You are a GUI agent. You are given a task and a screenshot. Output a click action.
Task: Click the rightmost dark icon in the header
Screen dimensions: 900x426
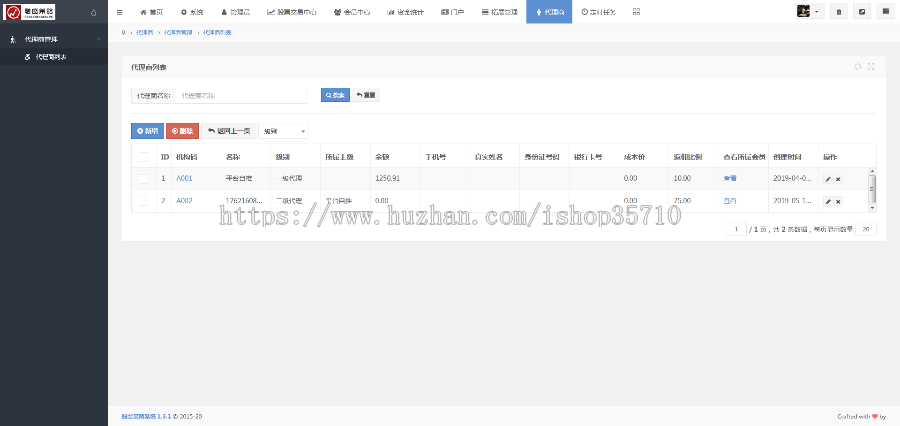click(886, 11)
